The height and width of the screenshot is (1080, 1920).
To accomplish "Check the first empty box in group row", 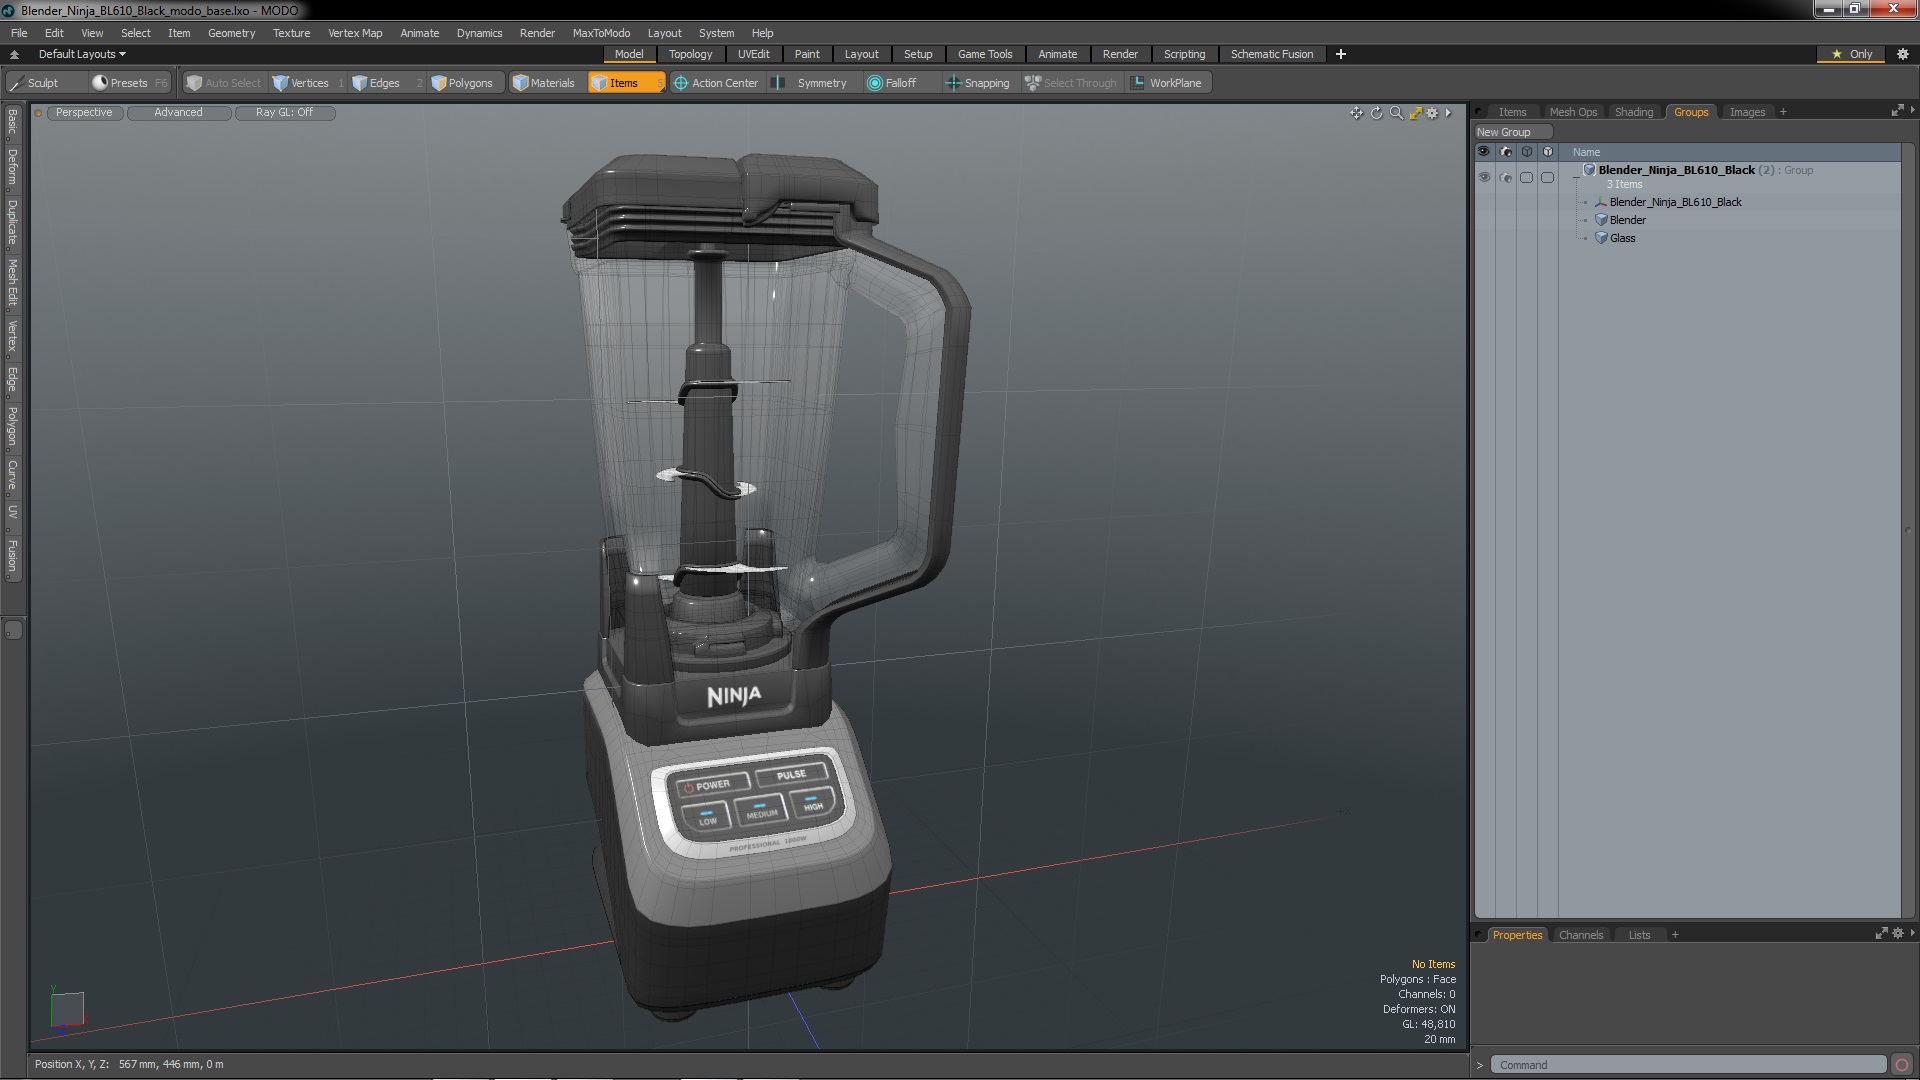I will pyautogui.click(x=1526, y=177).
